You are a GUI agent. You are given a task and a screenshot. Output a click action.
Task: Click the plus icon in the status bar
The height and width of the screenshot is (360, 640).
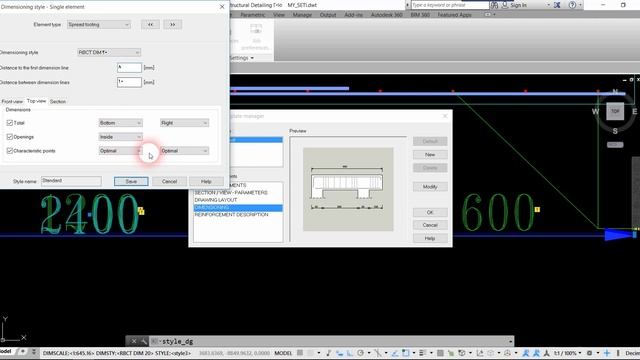[x=607, y=353]
